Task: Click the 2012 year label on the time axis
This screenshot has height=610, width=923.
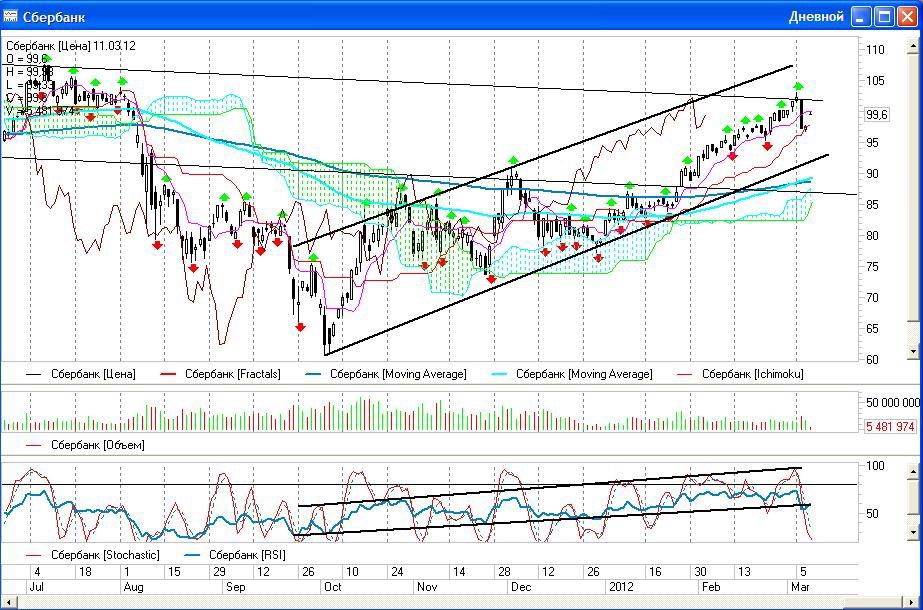Action: pos(621,587)
